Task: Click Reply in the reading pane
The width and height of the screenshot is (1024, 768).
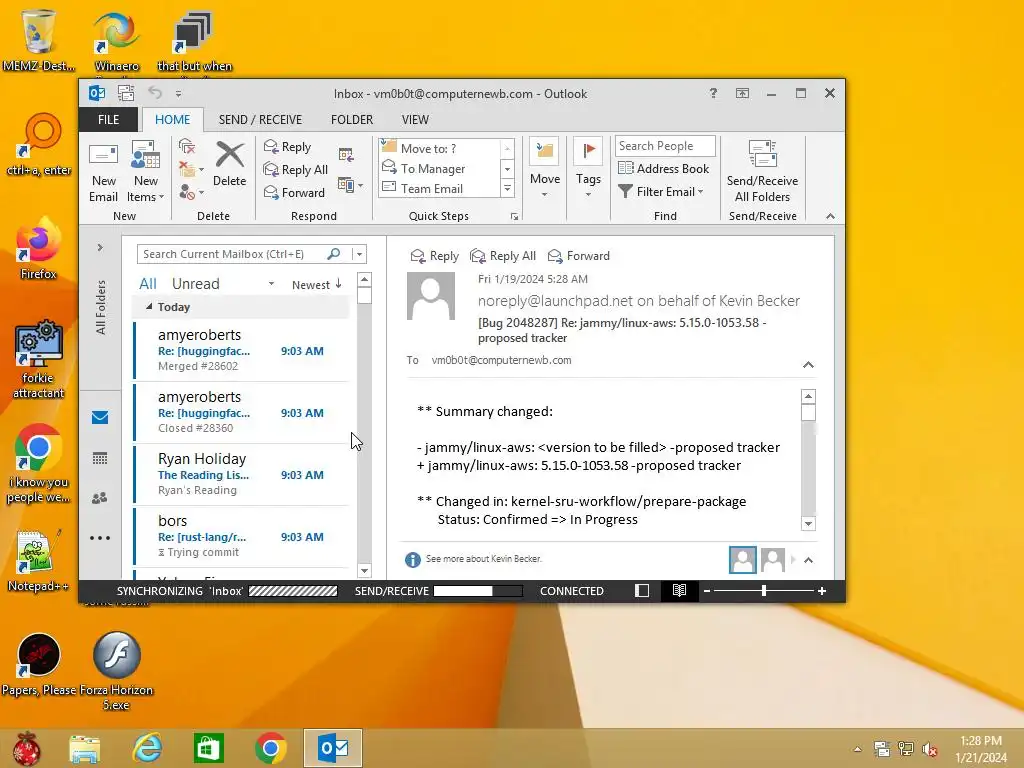Action: point(434,256)
